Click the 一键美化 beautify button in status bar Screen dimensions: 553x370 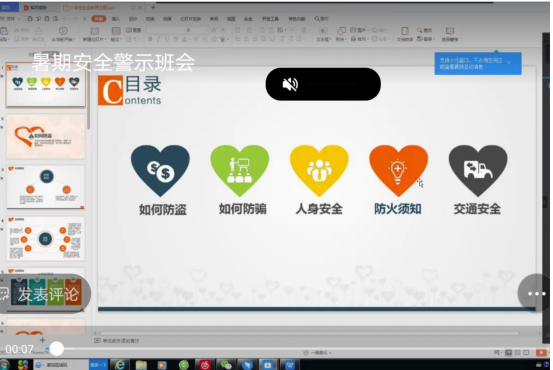[317, 353]
